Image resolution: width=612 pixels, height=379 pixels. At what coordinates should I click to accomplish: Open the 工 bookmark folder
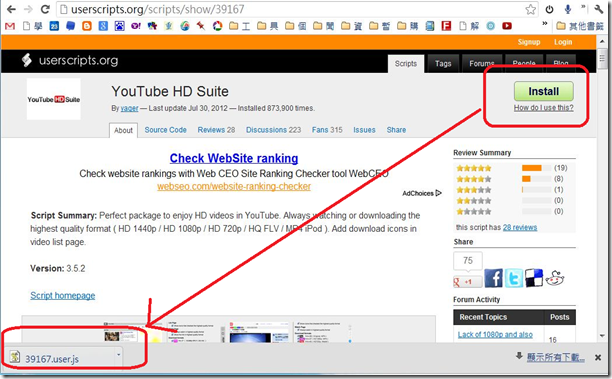tap(240, 26)
